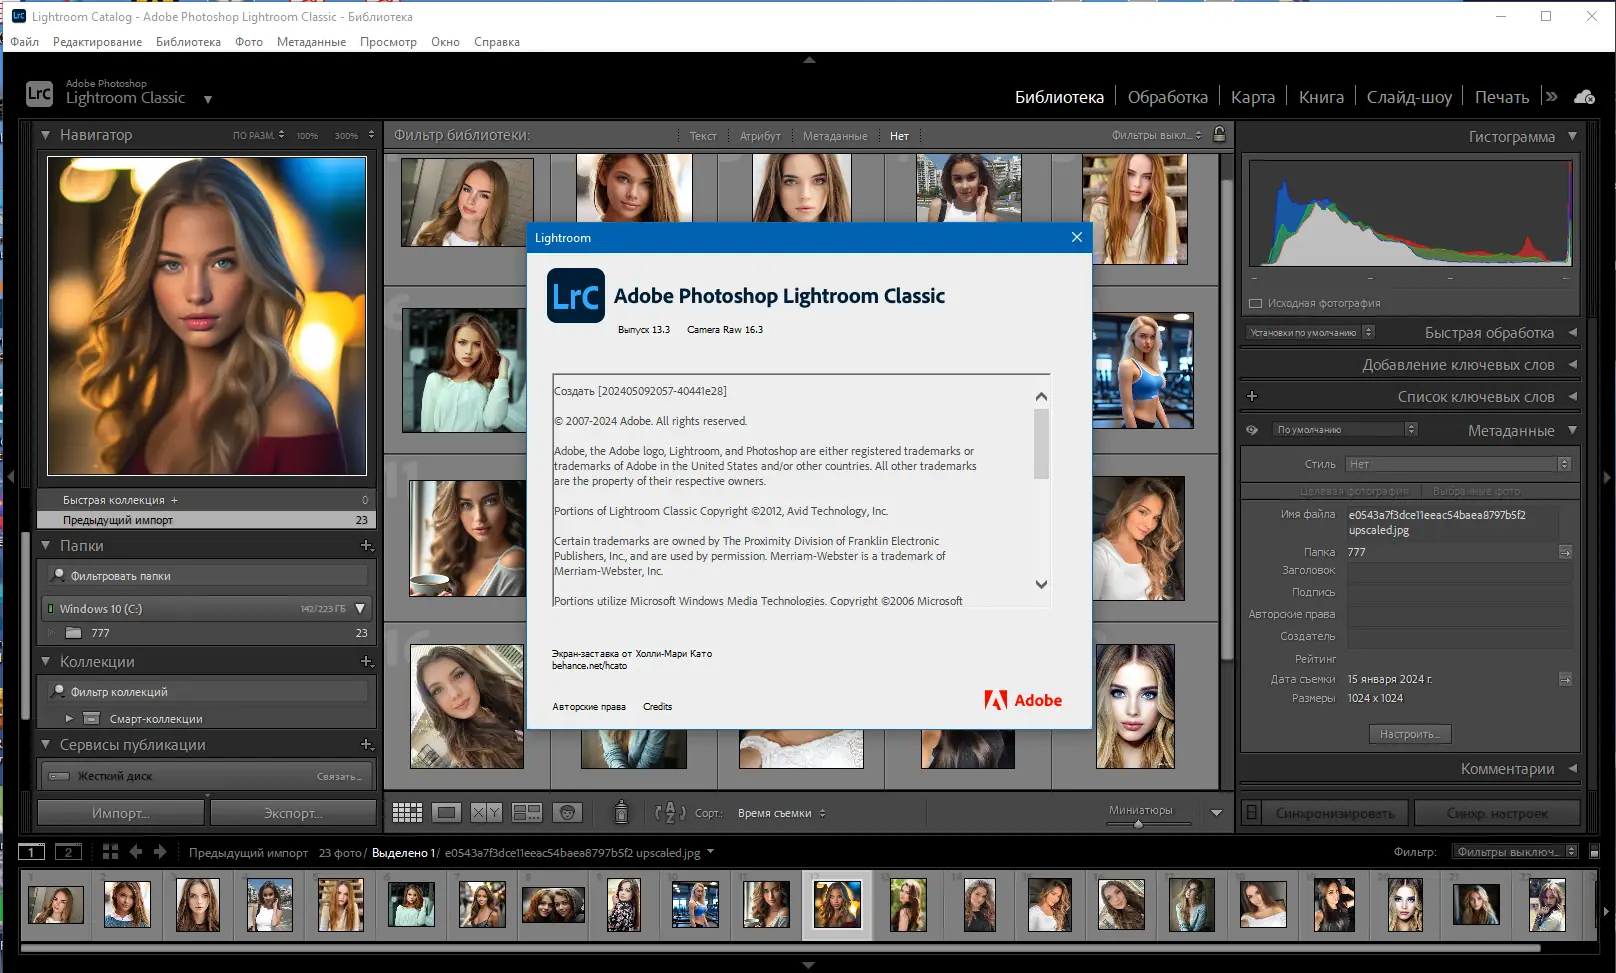Open the Стиль Нет dropdown

[x=1458, y=464]
